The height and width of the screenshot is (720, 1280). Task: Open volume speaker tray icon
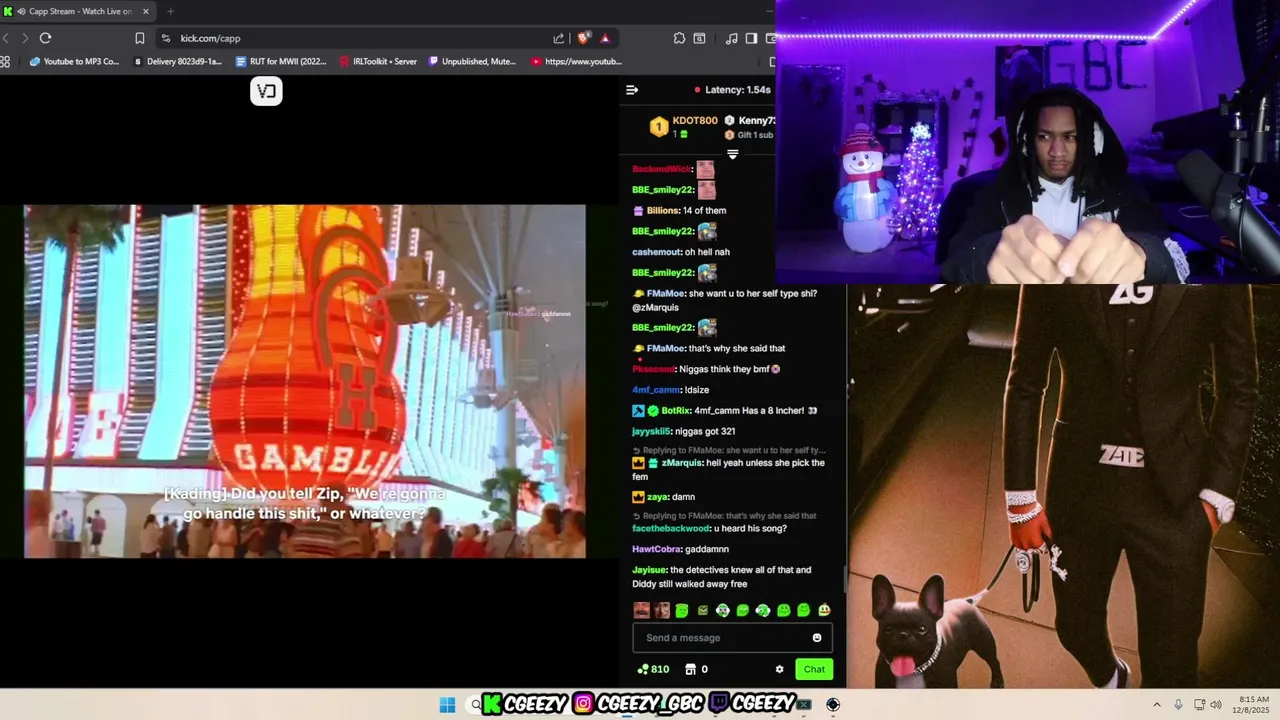(1216, 704)
